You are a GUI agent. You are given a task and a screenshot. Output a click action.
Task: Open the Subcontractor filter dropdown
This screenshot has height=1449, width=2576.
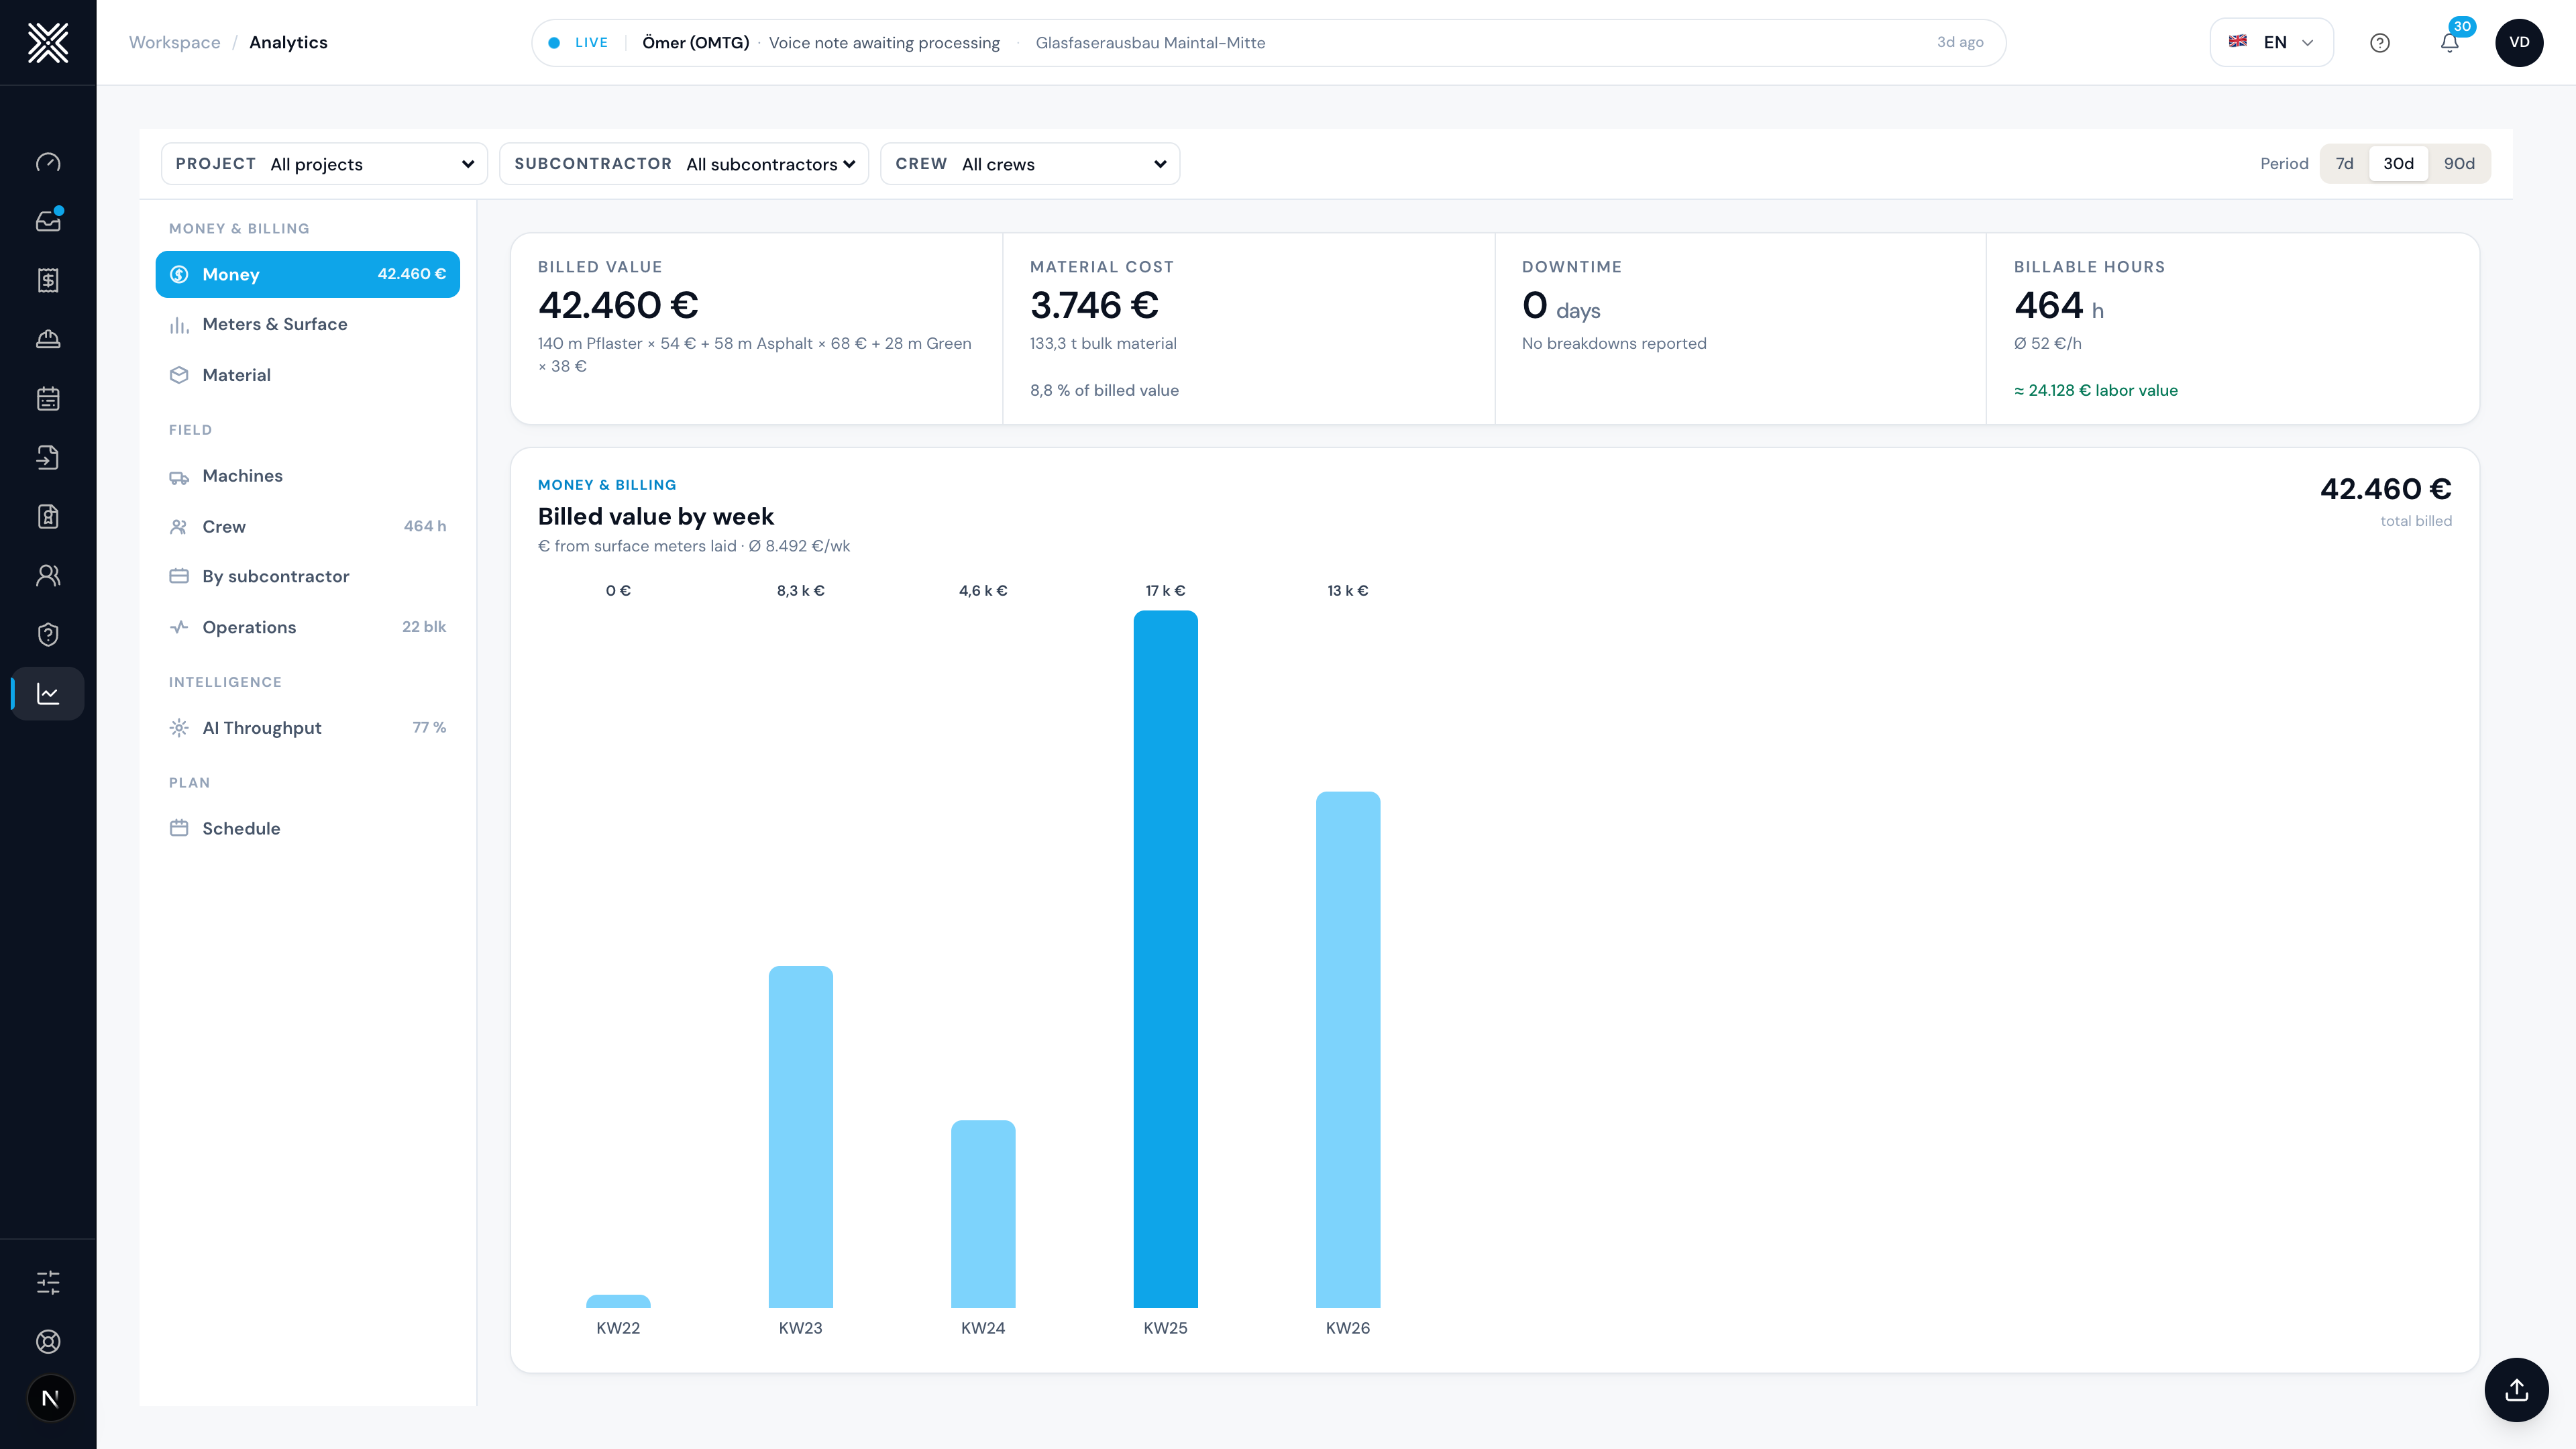684,164
